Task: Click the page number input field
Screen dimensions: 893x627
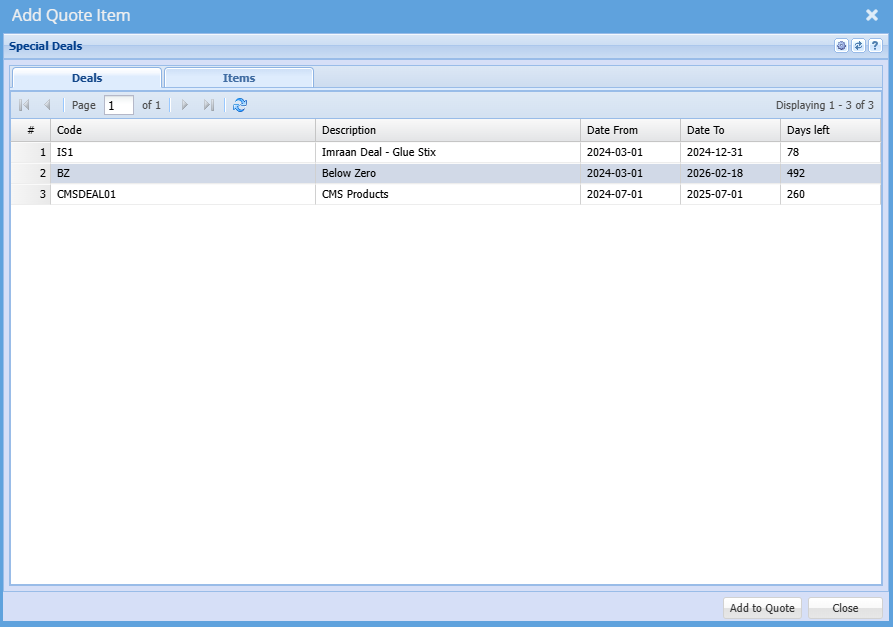Action: 118,105
